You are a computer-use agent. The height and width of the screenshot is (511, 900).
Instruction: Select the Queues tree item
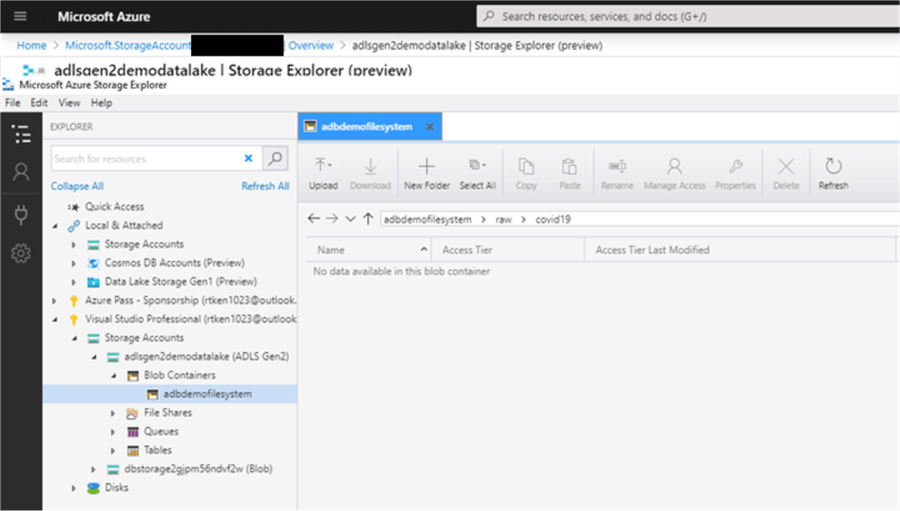[161, 432]
